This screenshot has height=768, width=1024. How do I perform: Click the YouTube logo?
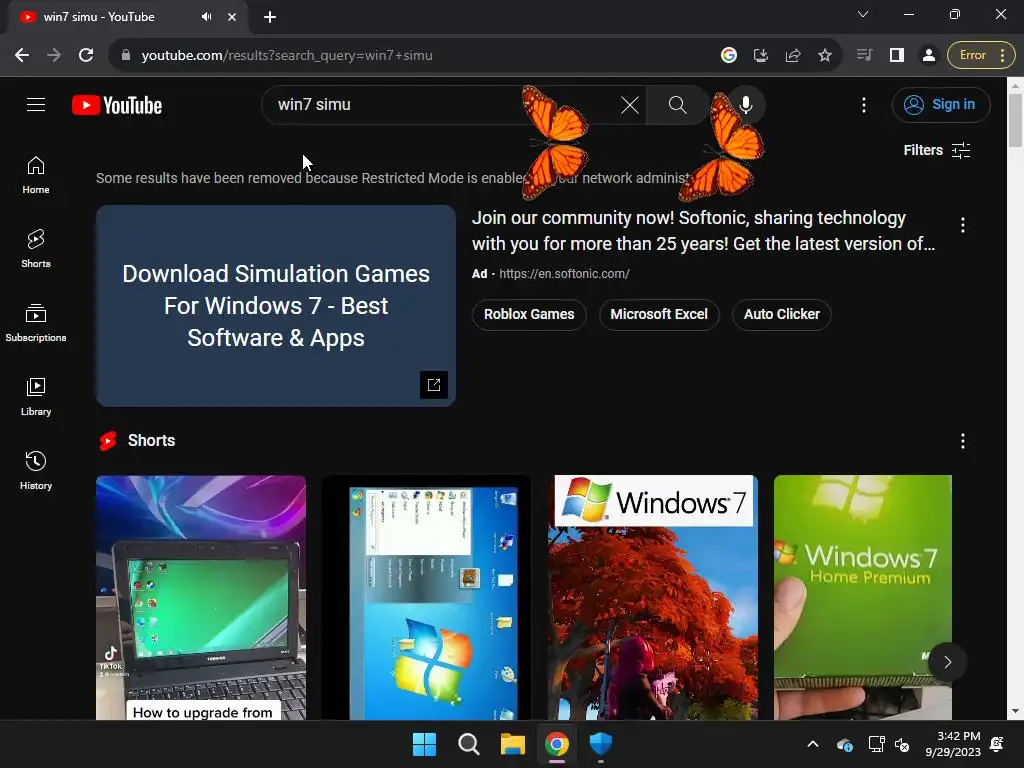click(x=117, y=105)
